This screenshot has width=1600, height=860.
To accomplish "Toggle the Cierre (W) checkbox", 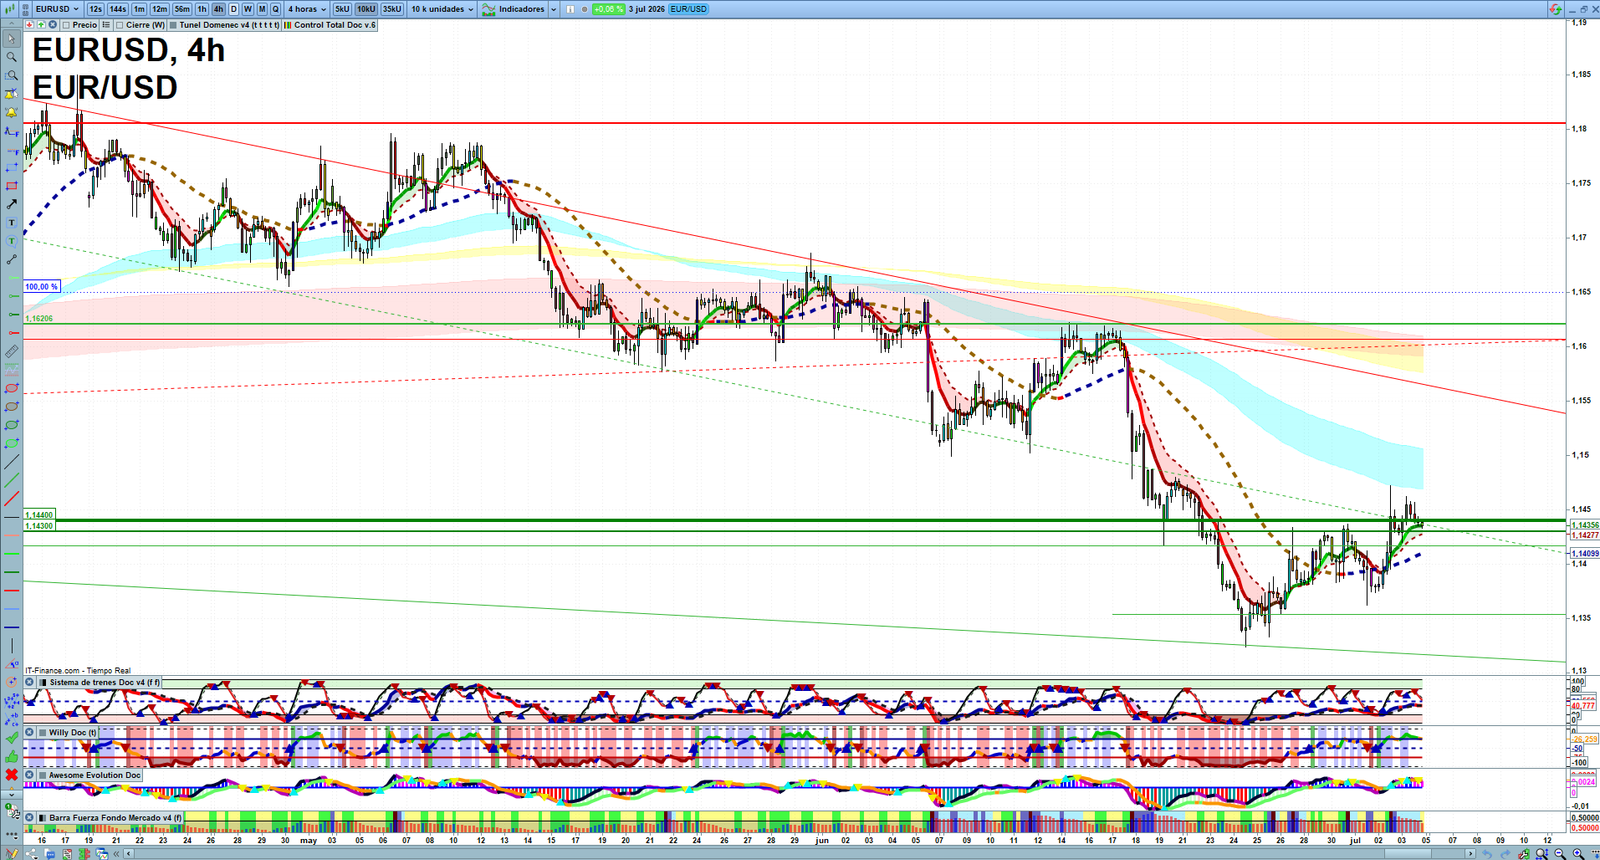I will click(119, 25).
